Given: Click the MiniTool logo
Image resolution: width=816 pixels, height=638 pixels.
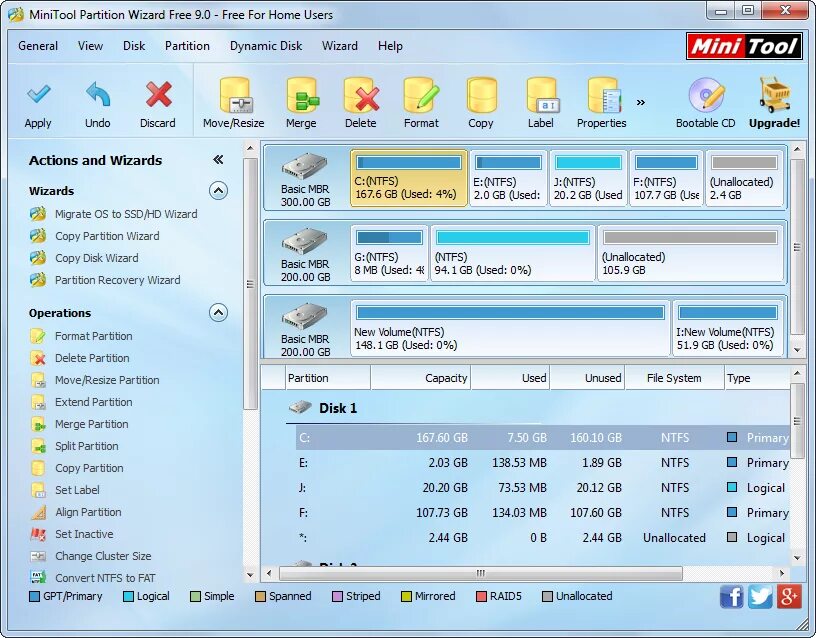Looking at the screenshot, I should tap(744, 46).
